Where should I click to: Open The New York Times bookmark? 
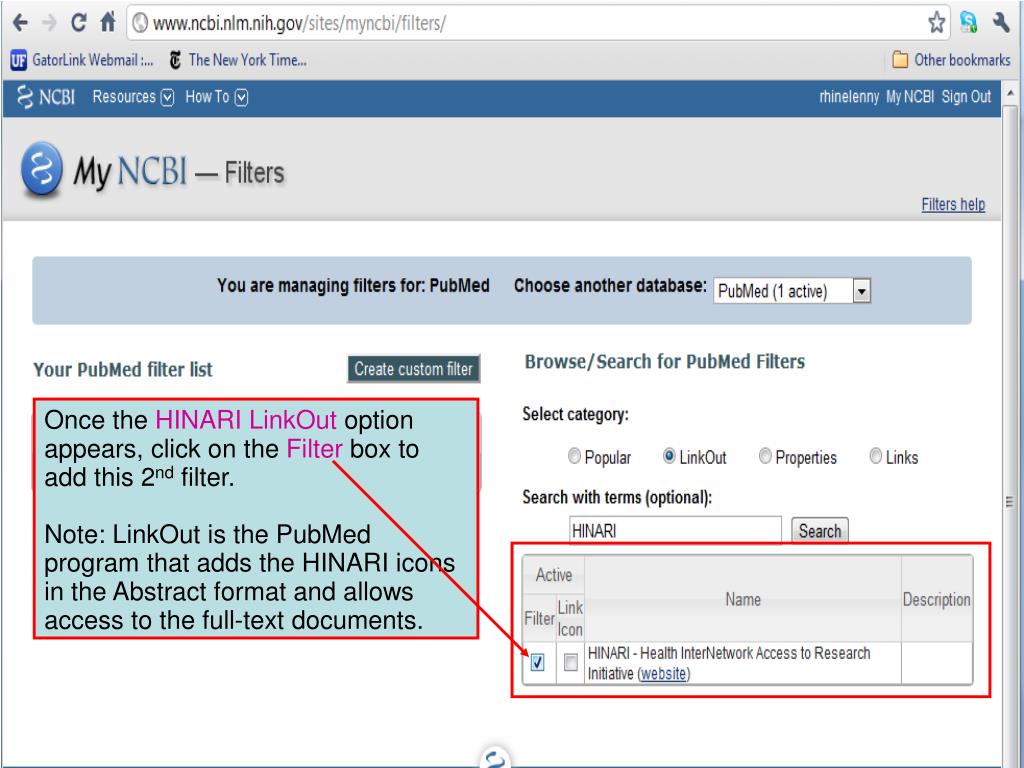pos(238,60)
